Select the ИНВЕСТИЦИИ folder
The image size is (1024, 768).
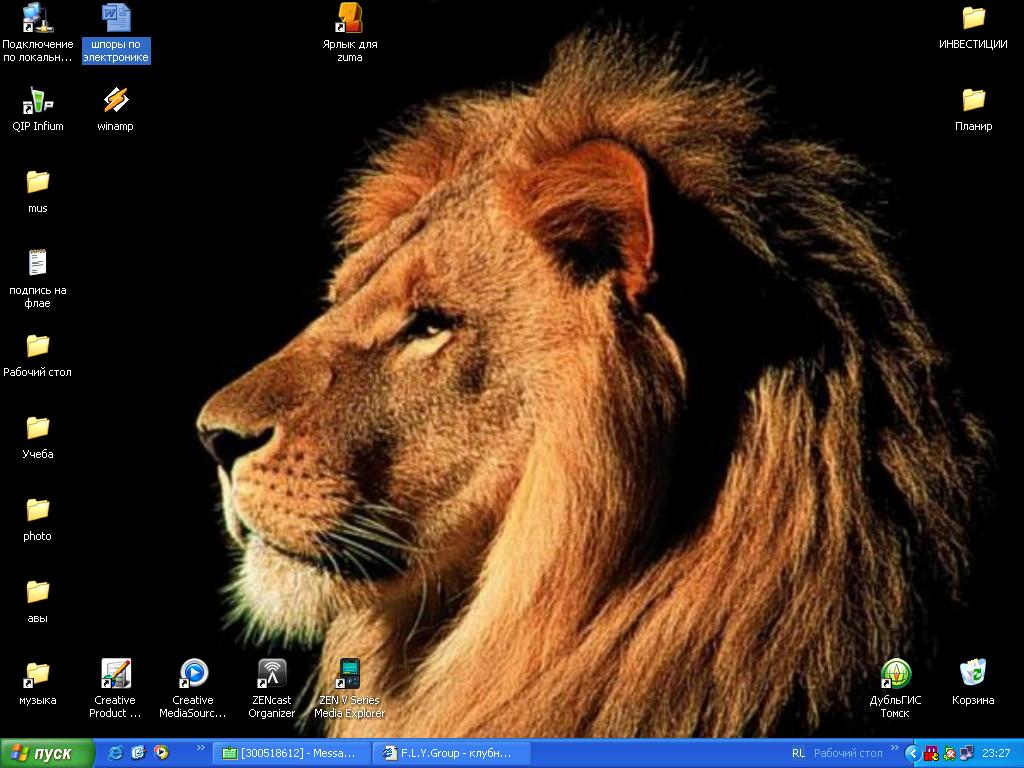[973, 18]
